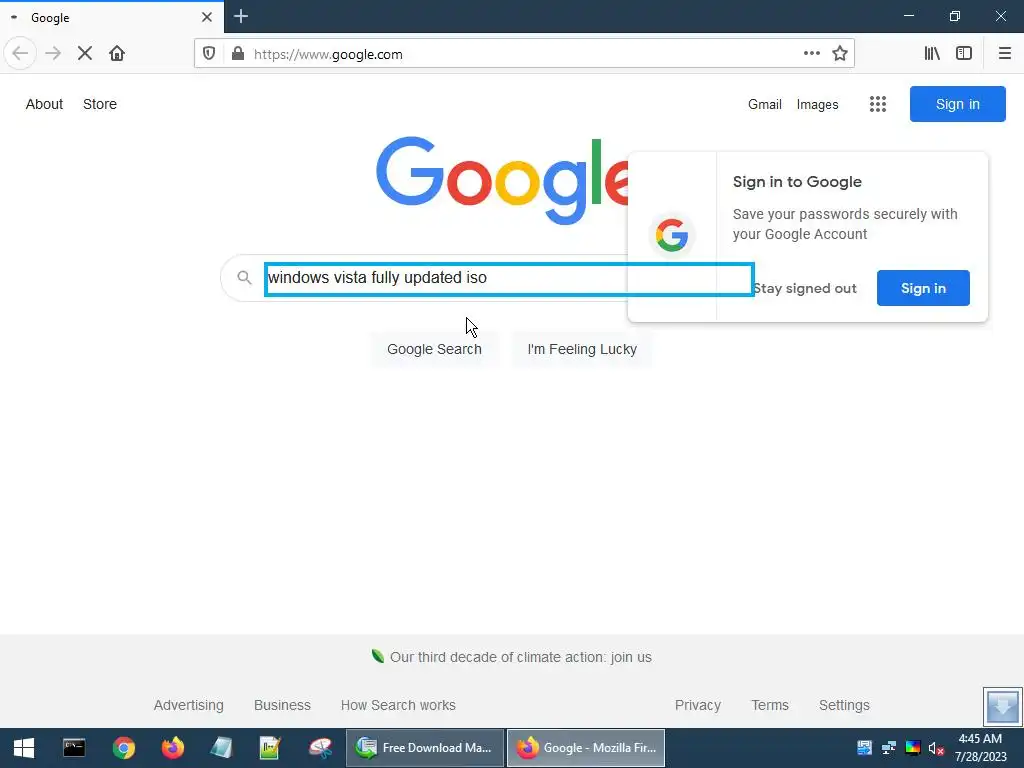Viewport: 1024px width, 768px height.
Task: View tracking protection shield icon
Action: pos(209,54)
